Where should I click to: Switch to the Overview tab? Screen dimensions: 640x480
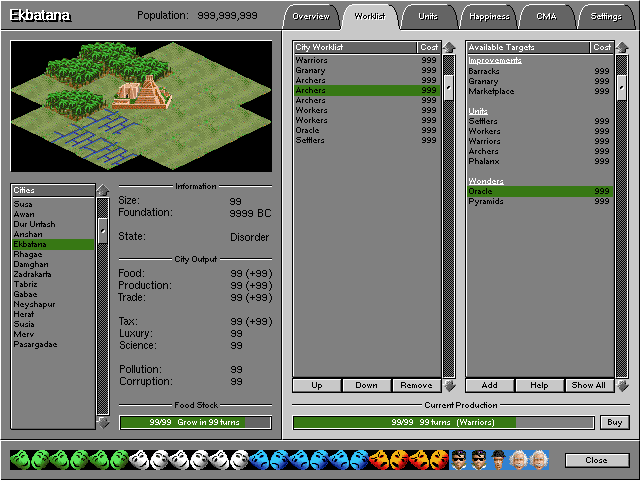[311, 17]
